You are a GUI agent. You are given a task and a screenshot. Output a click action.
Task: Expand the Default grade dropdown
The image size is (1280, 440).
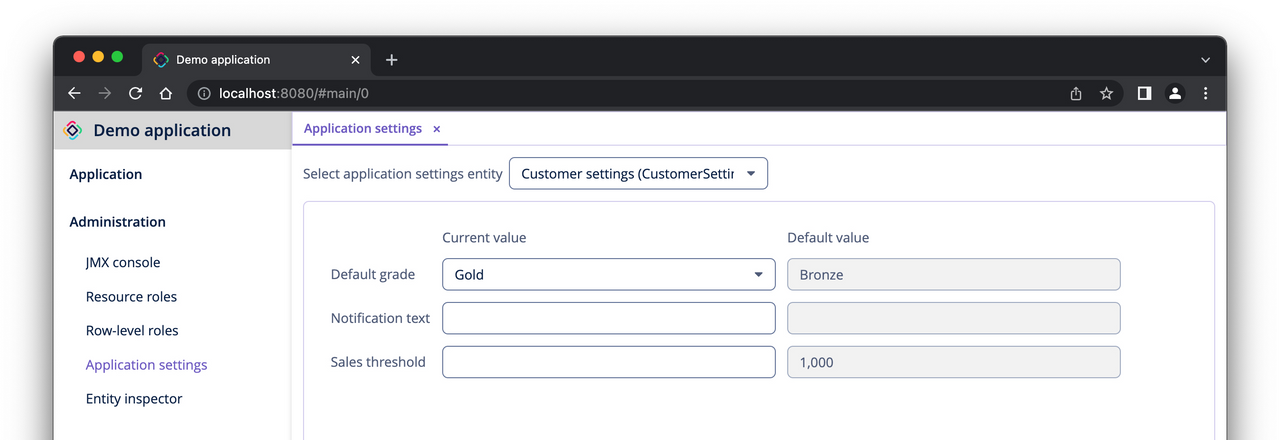(x=758, y=274)
